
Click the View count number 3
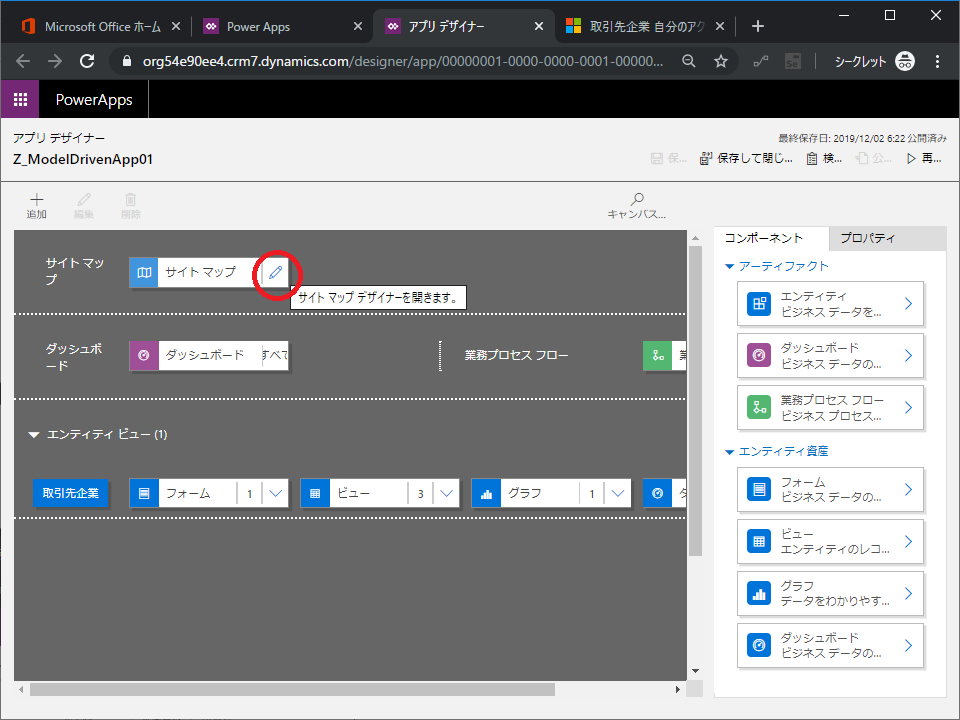click(x=421, y=494)
